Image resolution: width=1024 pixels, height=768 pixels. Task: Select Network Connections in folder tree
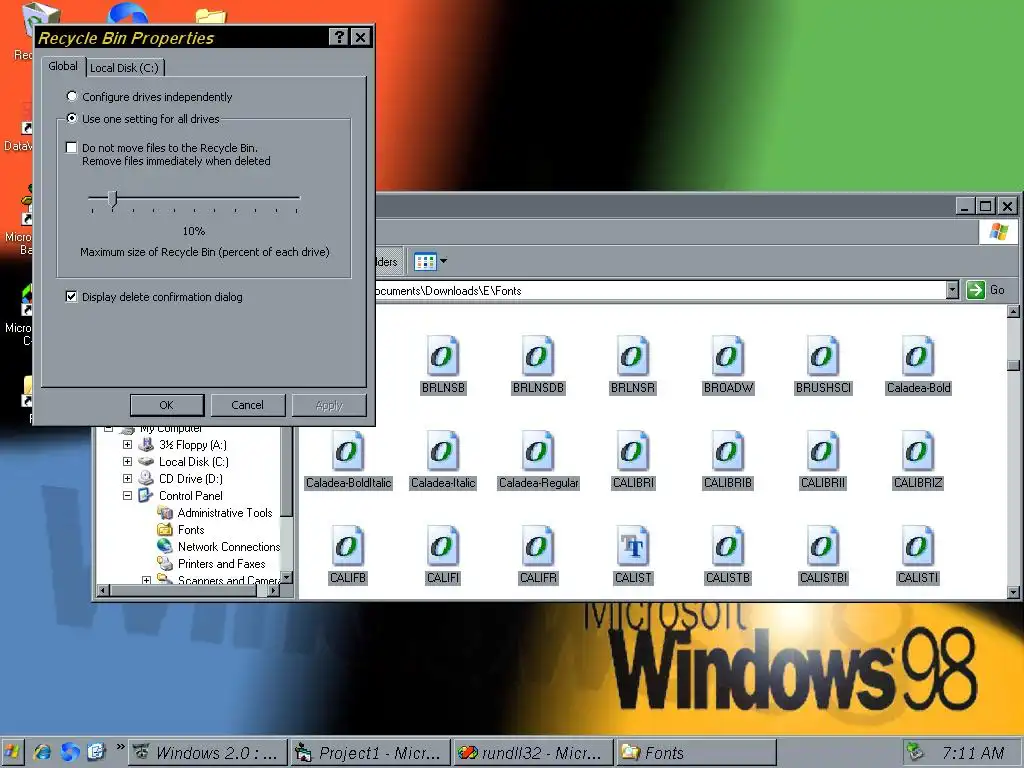[229, 547]
